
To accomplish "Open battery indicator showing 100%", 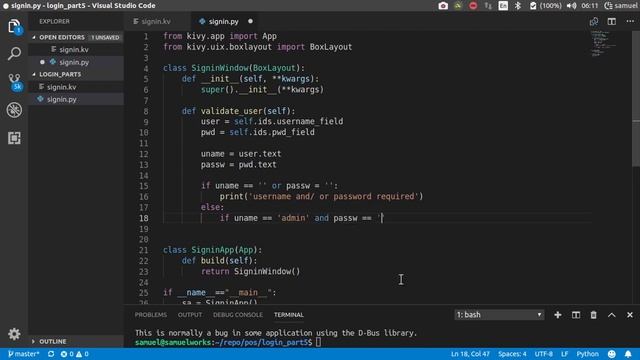I will (545, 6).
